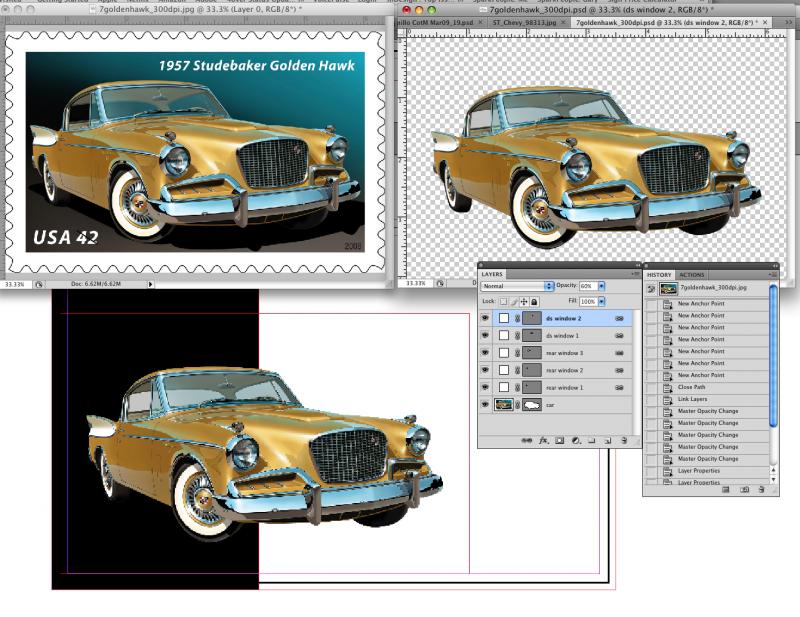Click the link indicator on ds window 2 layer
This screenshot has width=800, height=617.
(x=619, y=318)
